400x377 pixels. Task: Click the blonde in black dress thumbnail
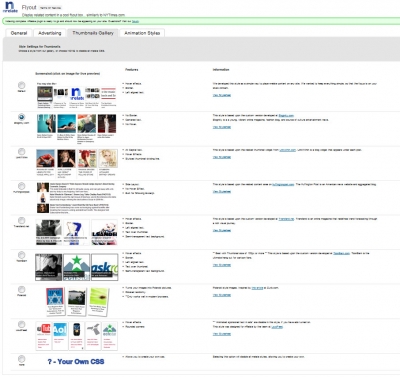(66, 158)
